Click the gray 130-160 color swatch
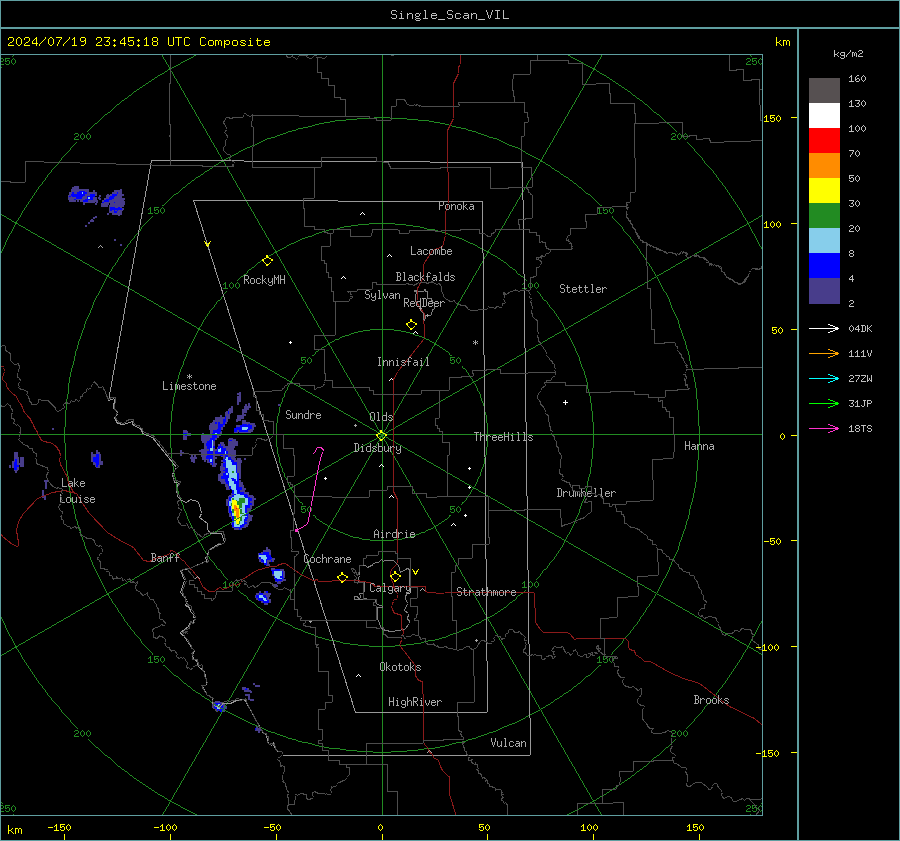This screenshot has height=841, width=900. pyautogui.click(x=824, y=91)
